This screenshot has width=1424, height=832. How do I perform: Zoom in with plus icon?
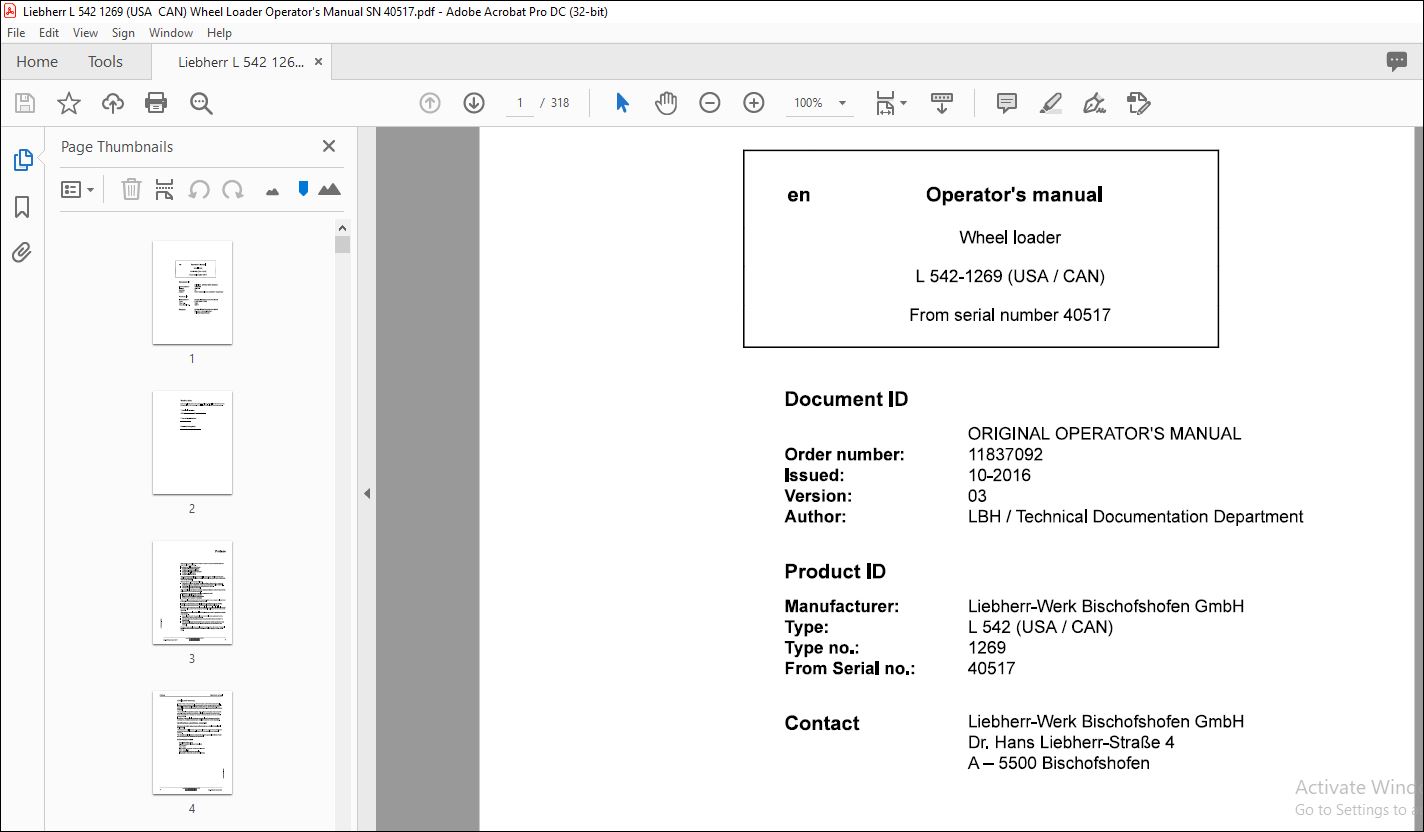coord(754,103)
